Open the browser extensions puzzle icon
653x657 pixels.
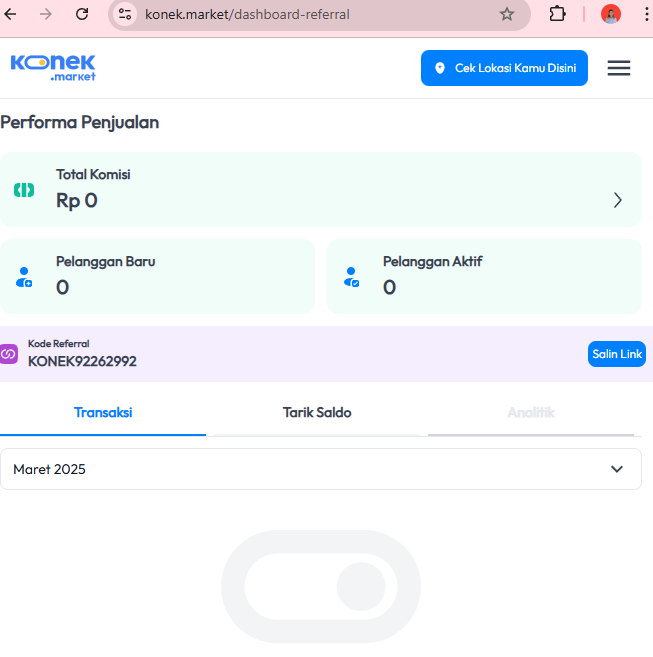(x=557, y=14)
